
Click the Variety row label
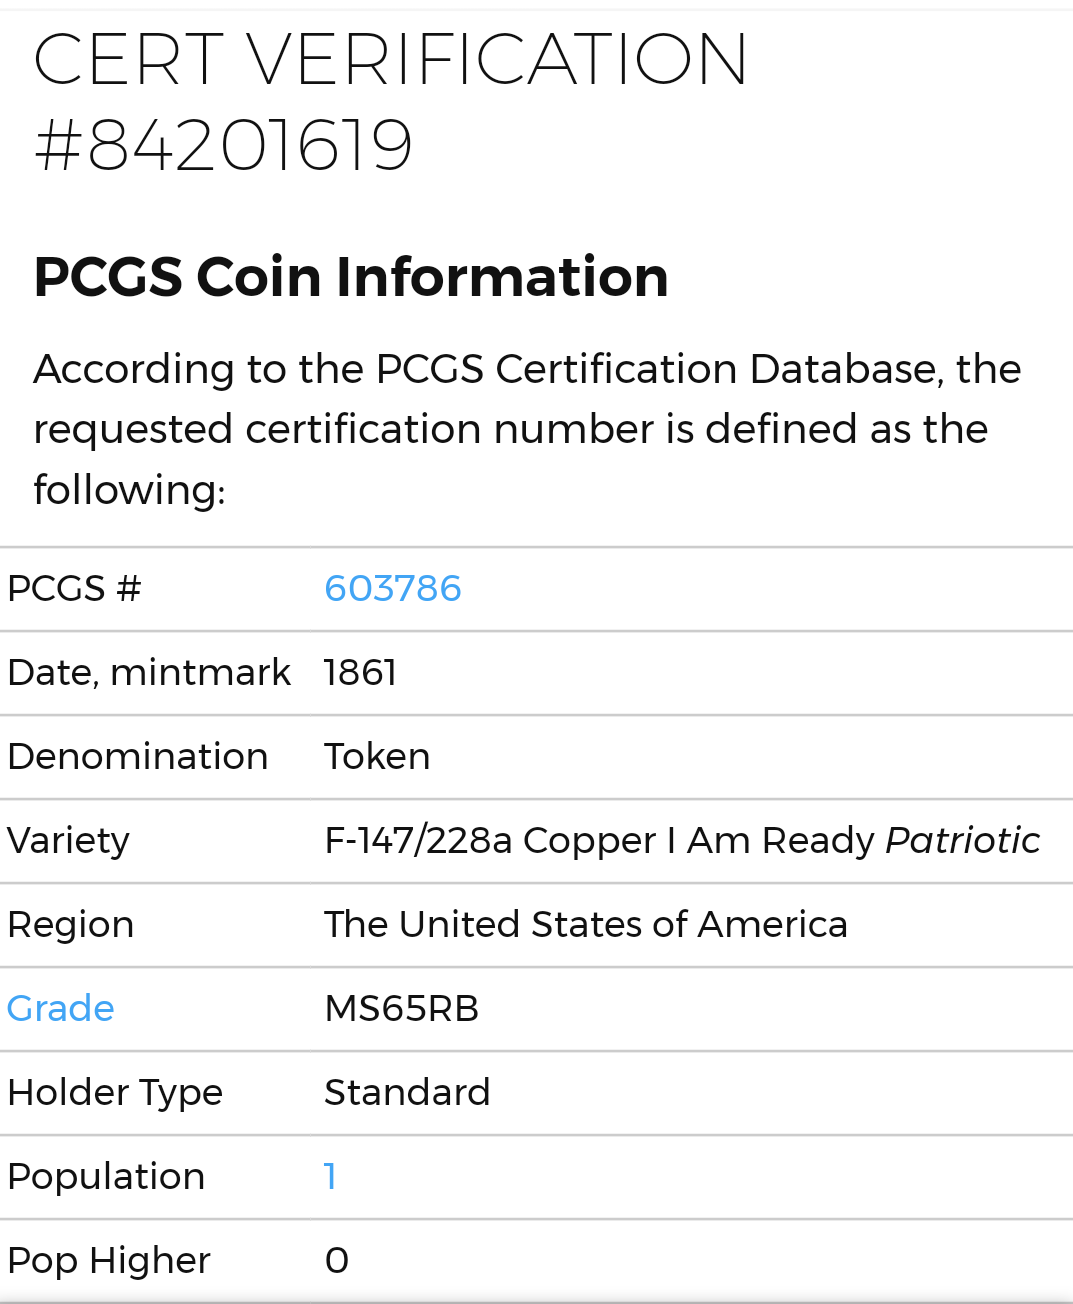click(69, 841)
